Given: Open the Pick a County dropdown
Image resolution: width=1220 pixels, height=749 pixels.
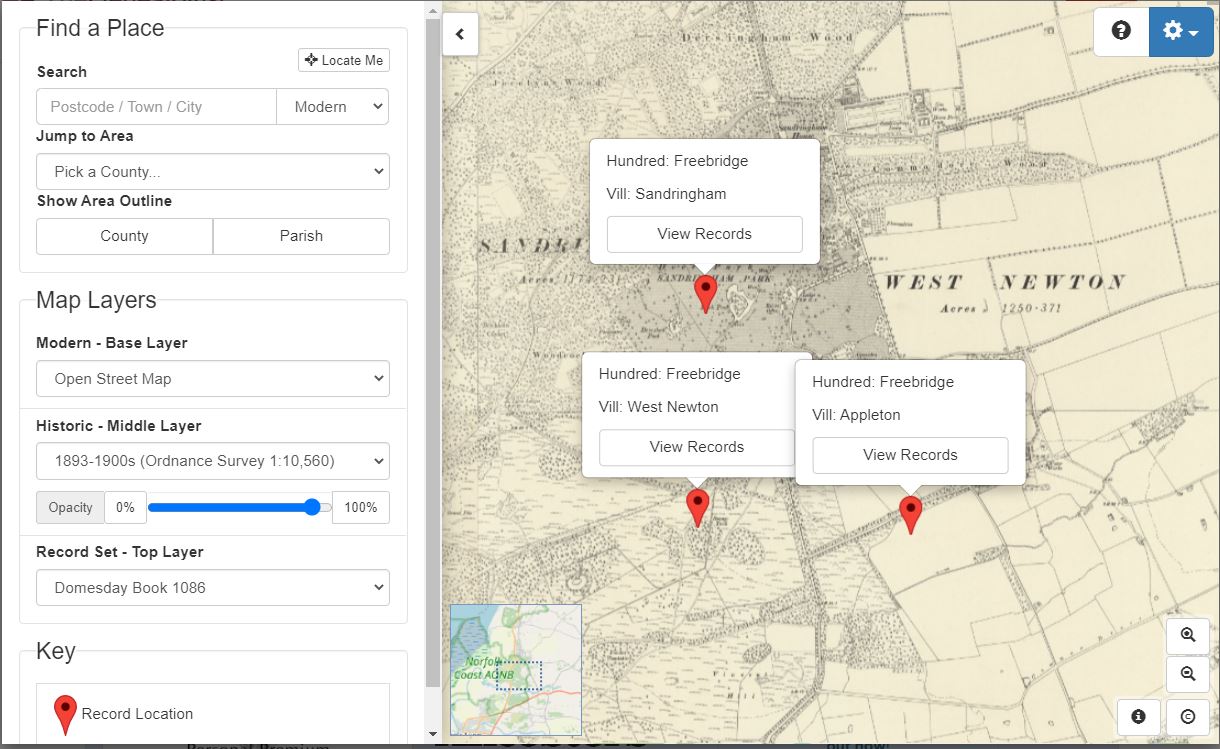Looking at the screenshot, I should (x=213, y=172).
